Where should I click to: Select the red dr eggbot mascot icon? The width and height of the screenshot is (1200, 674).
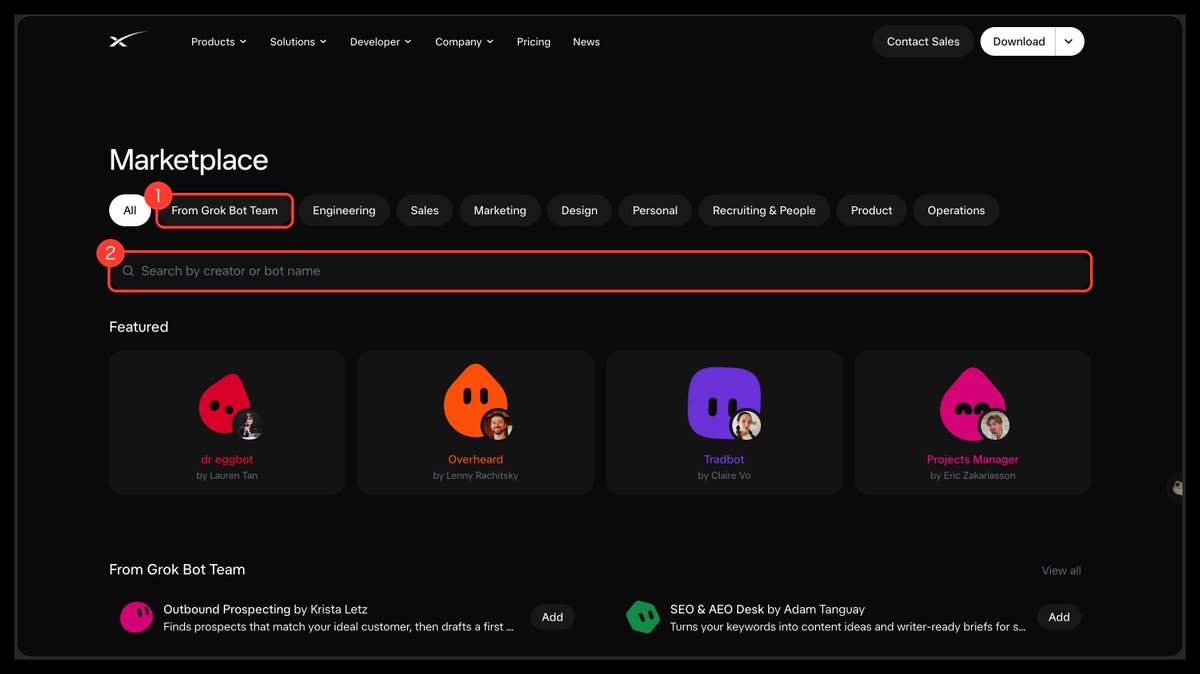[224, 404]
